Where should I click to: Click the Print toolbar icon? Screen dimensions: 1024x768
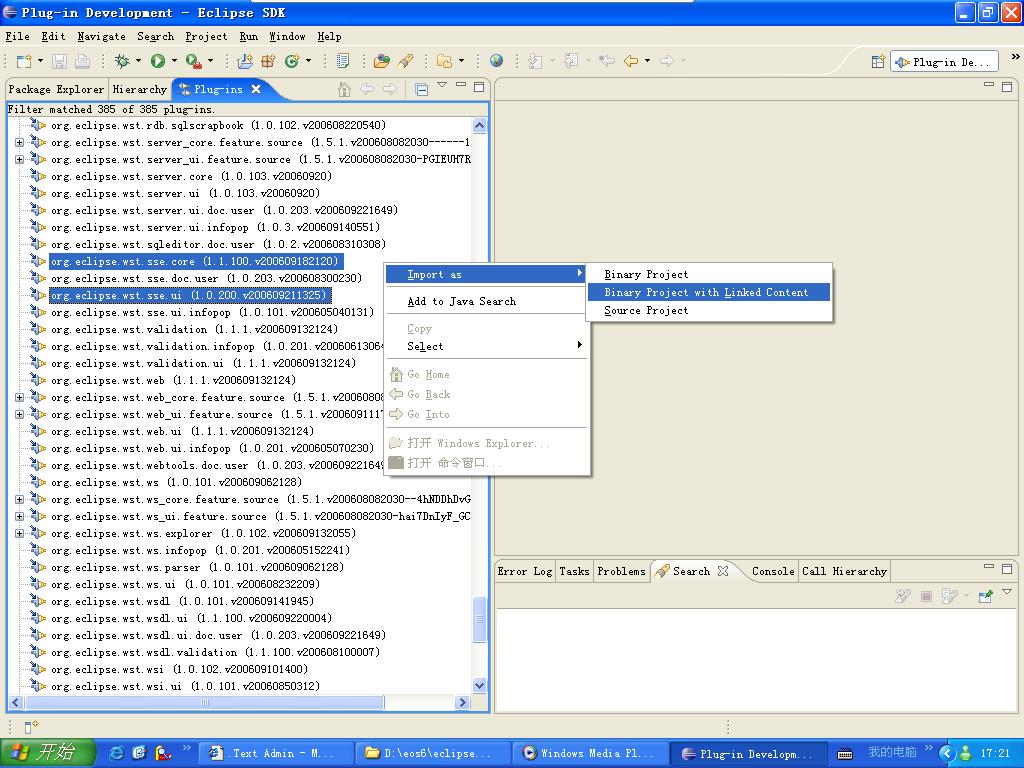point(83,61)
